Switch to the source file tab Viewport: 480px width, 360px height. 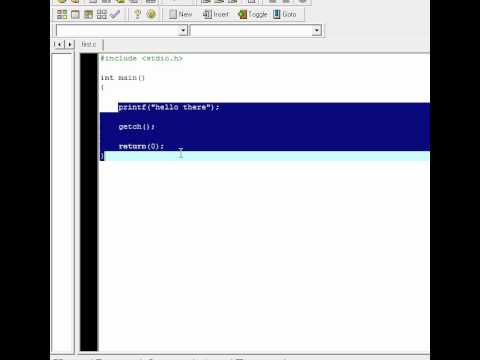click(x=89, y=44)
